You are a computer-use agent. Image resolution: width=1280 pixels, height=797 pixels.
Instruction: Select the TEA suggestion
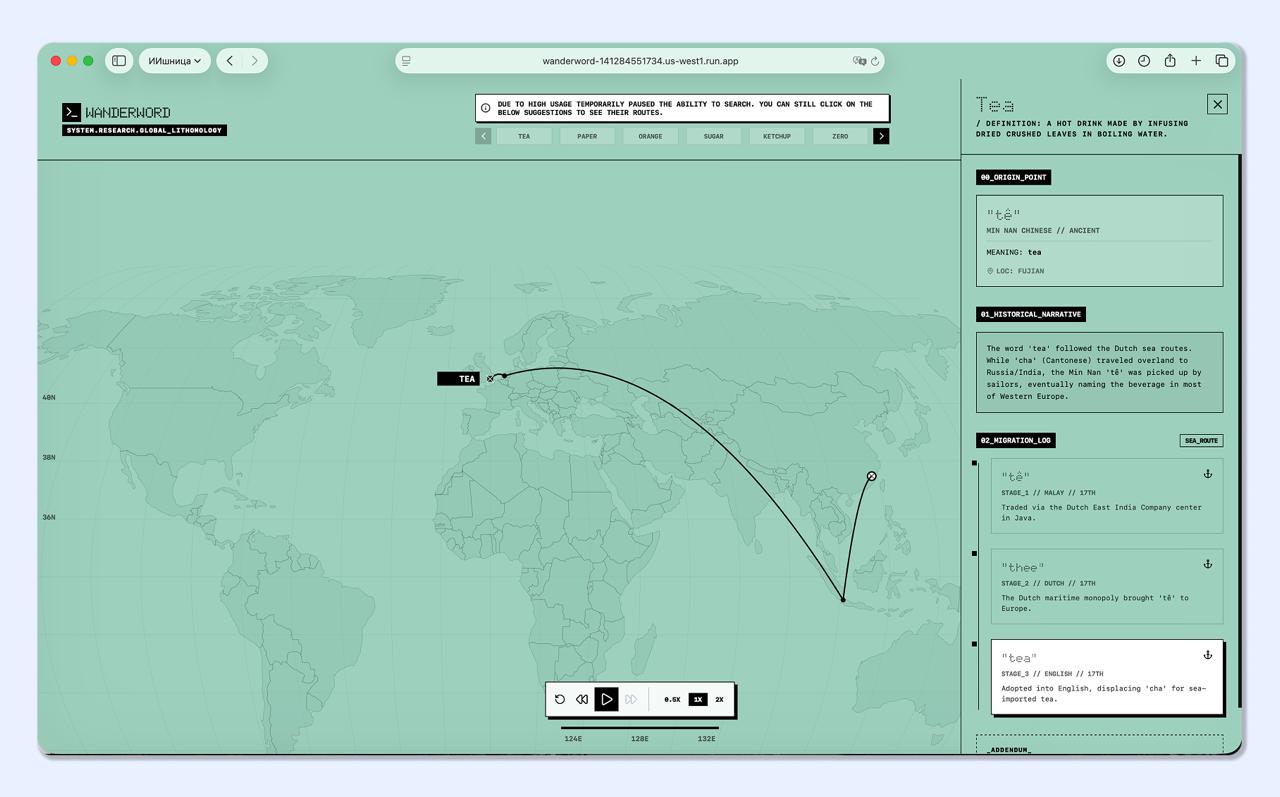tap(524, 136)
